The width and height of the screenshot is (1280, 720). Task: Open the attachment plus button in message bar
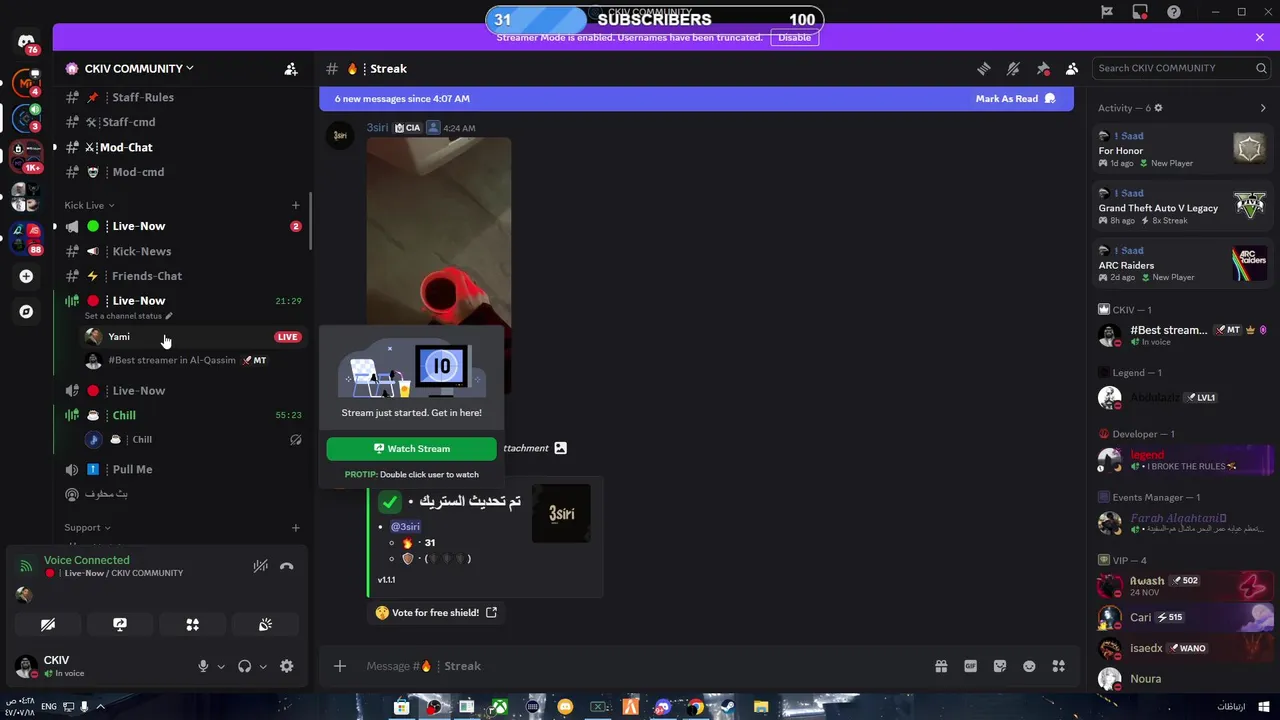[x=340, y=666]
